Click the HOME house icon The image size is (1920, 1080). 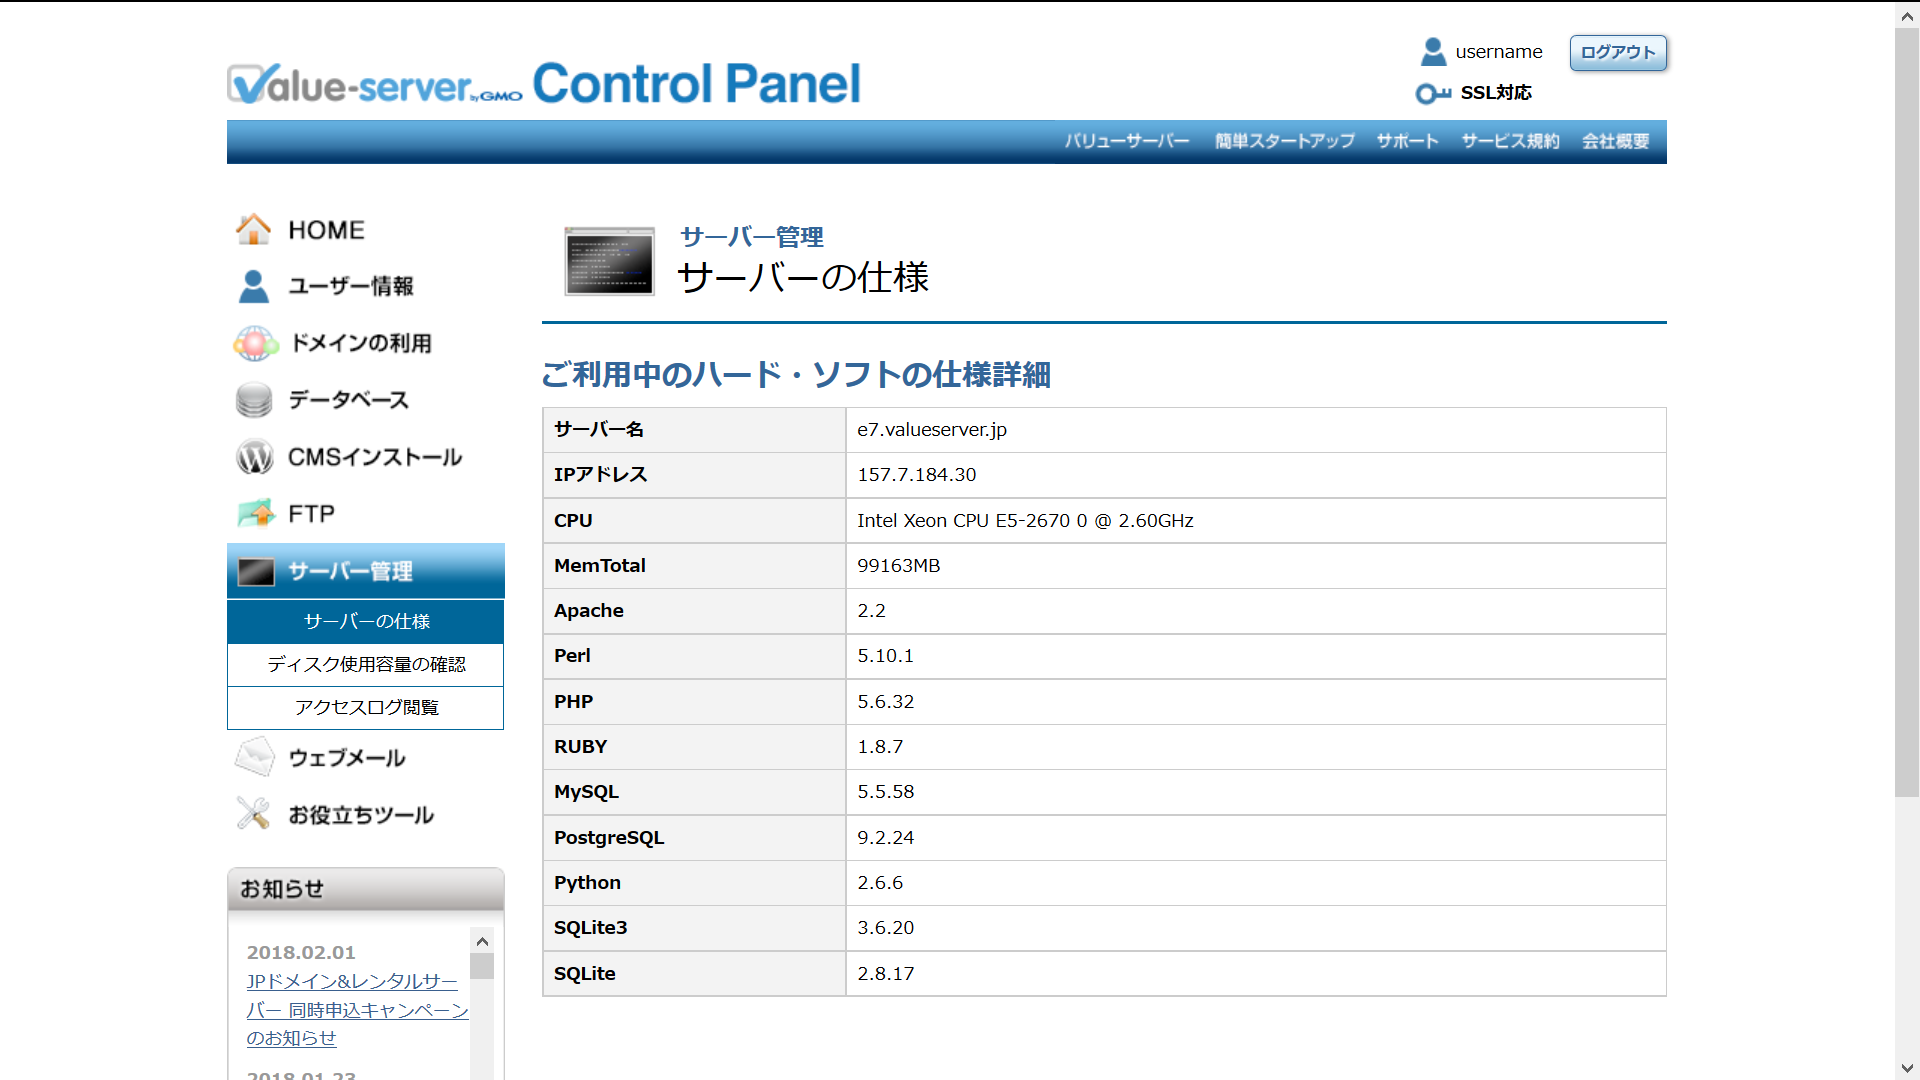coord(254,229)
